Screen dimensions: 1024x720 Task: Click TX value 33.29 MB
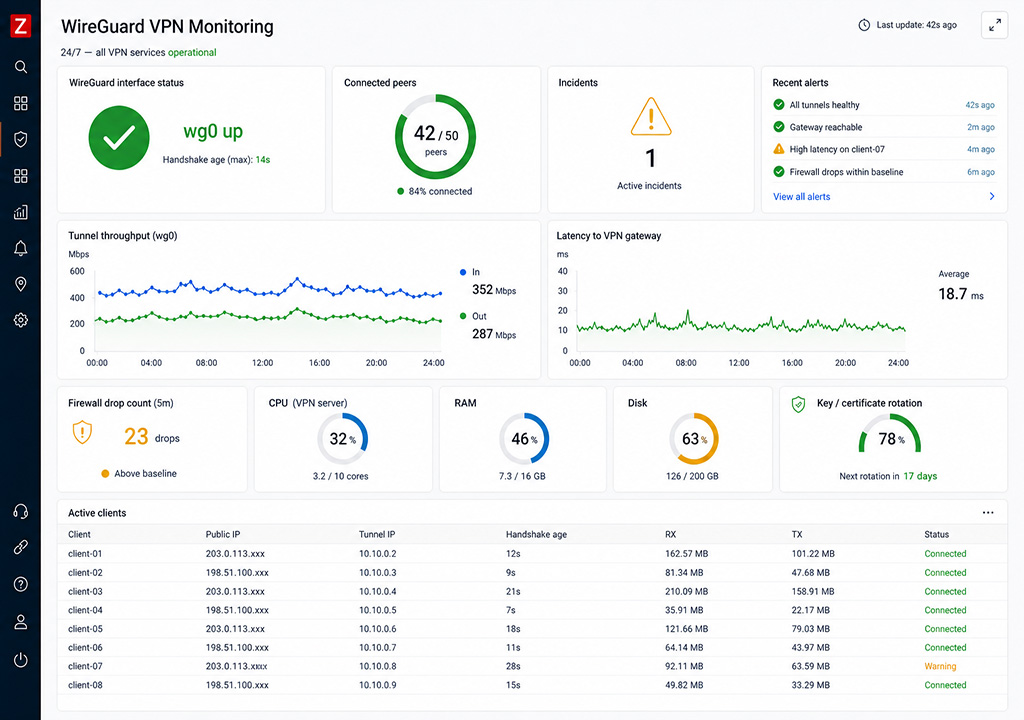[x=810, y=685]
